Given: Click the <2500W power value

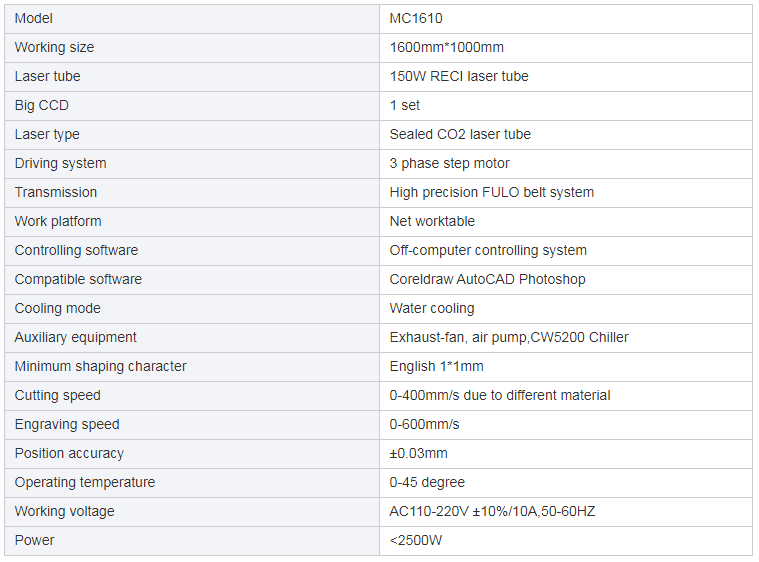Looking at the screenshot, I should (416, 540).
